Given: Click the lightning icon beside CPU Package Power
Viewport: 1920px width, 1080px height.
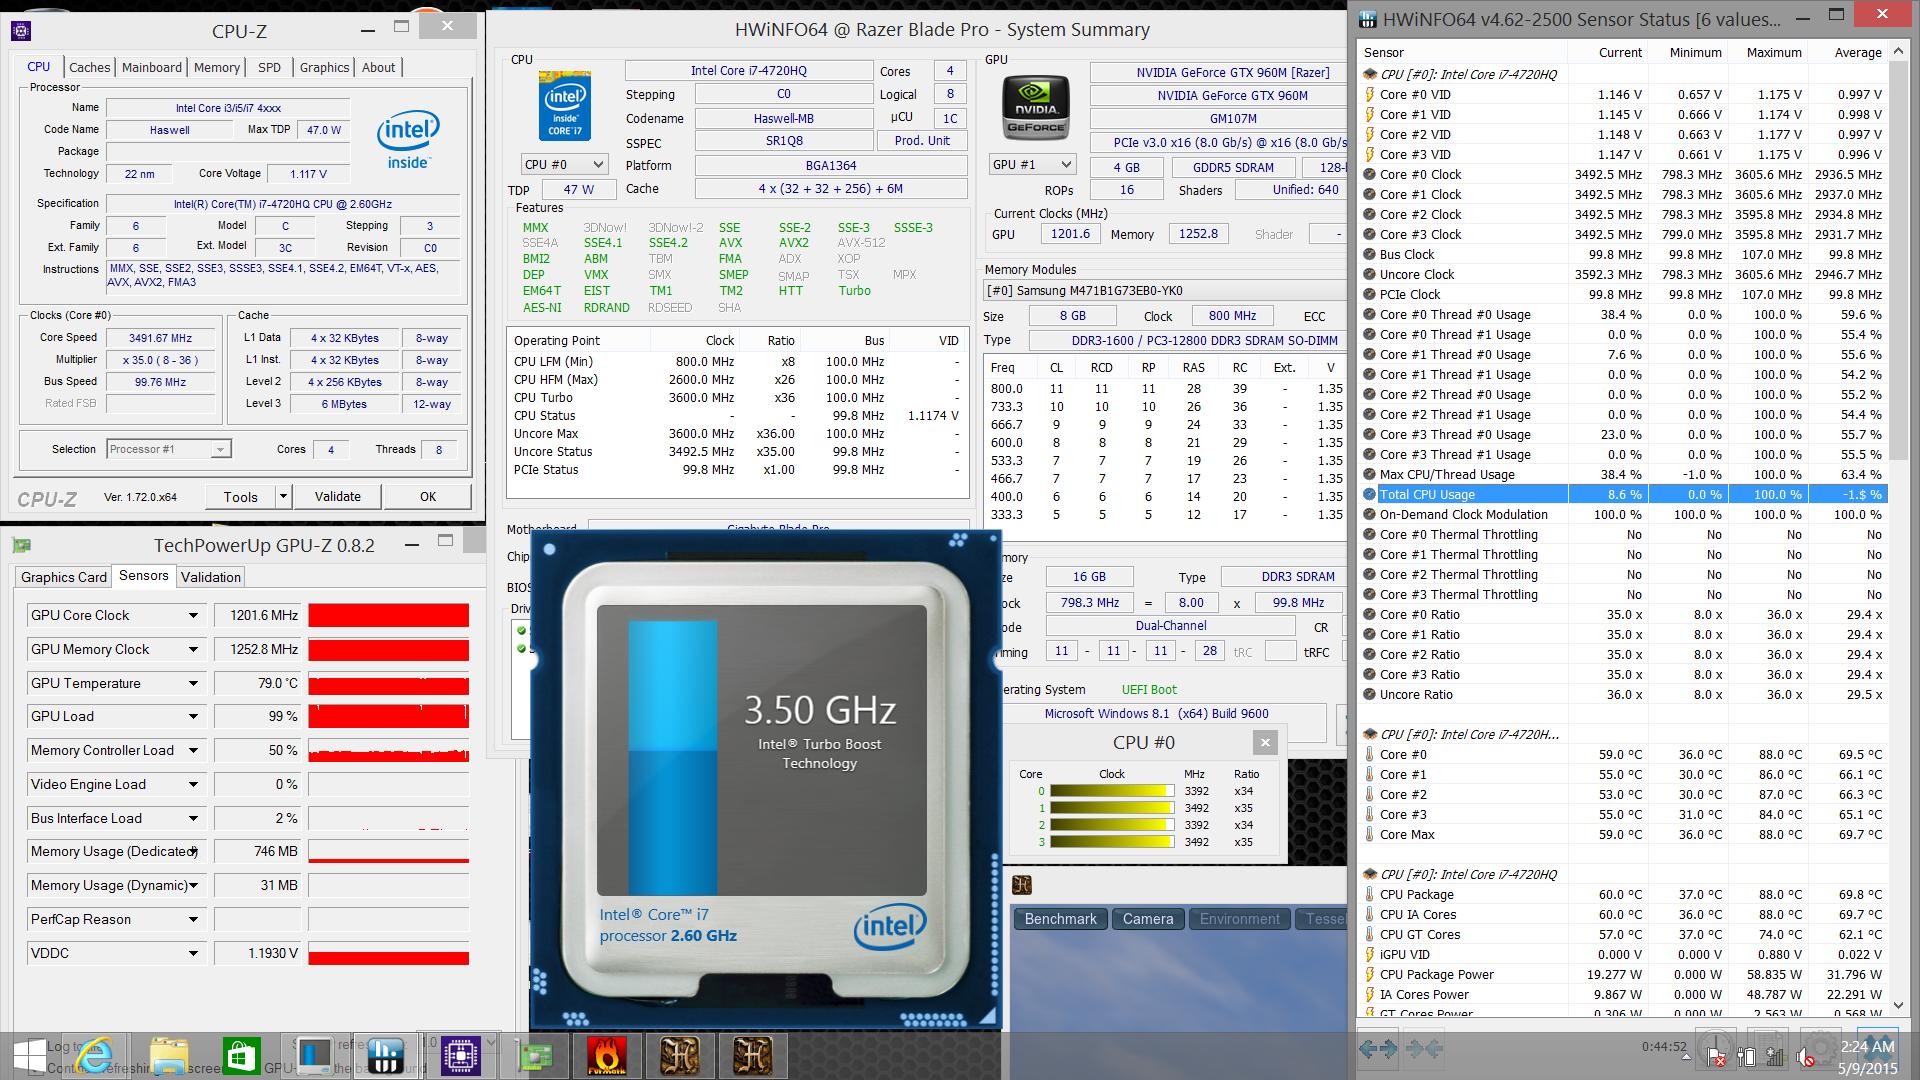Looking at the screenshot, I should (x=1370, y=974).
